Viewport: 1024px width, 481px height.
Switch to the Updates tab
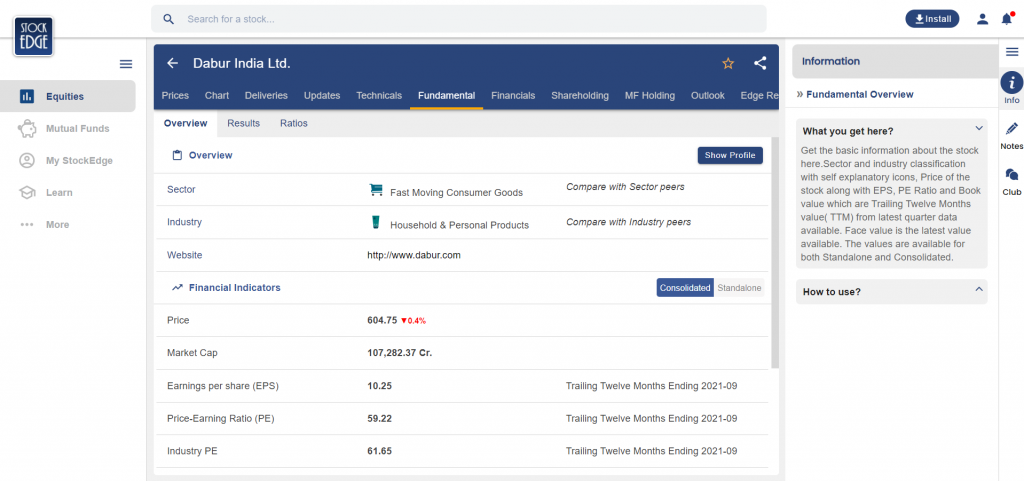click(322, 95)
